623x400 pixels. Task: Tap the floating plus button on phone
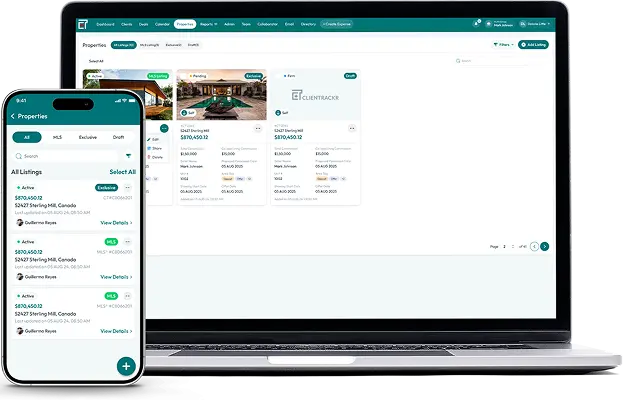126,366
